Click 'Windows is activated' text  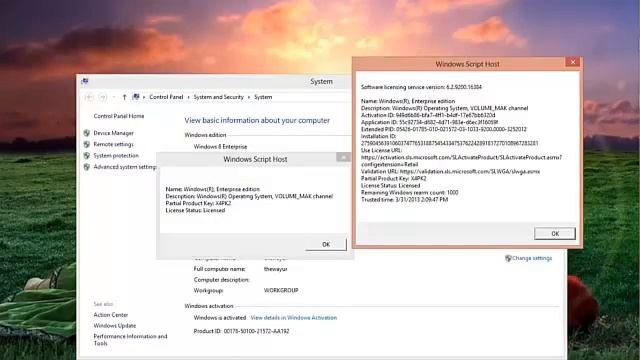(x=220, y=318)
